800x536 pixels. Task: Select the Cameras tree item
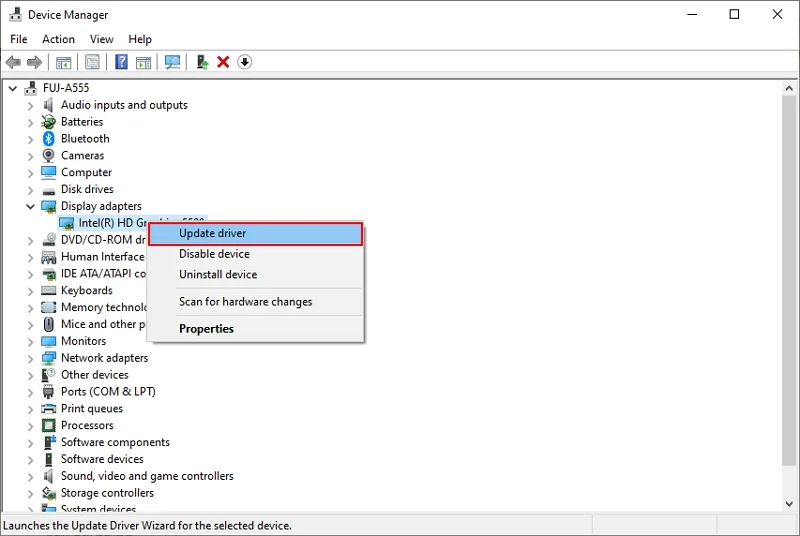[82, 156]
